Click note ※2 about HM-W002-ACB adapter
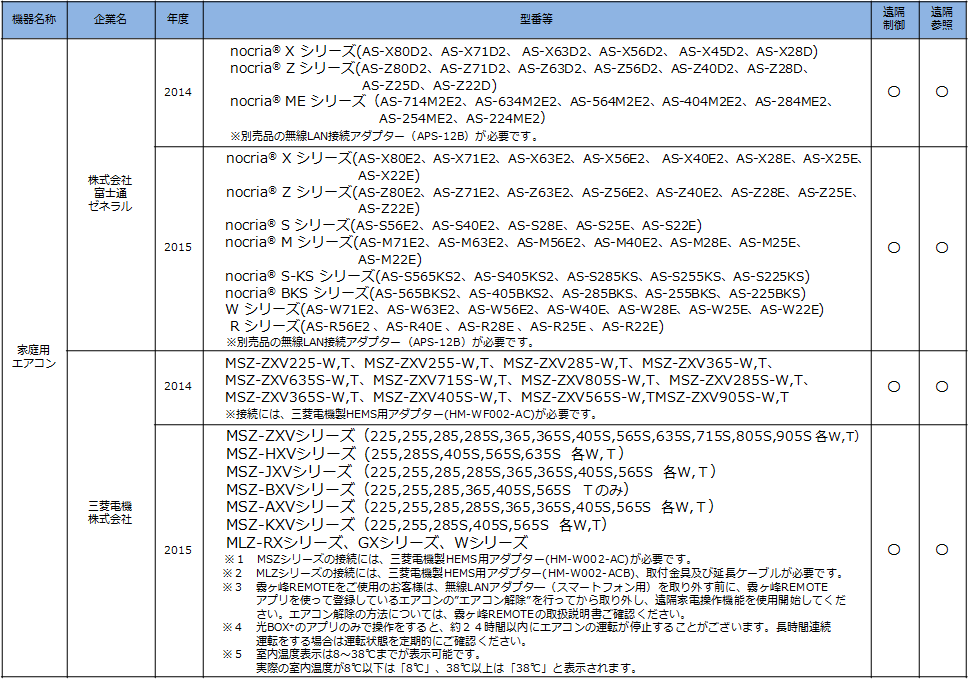The height and width of the screenshot is (679, 968). 534,573
